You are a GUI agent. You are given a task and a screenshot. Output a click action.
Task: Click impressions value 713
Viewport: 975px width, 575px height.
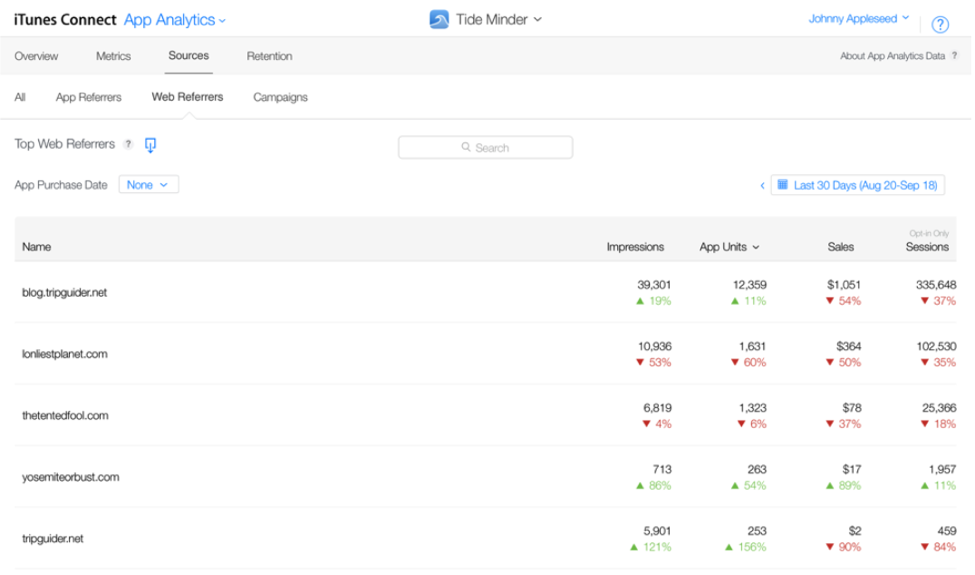click(x=662, y=469)
